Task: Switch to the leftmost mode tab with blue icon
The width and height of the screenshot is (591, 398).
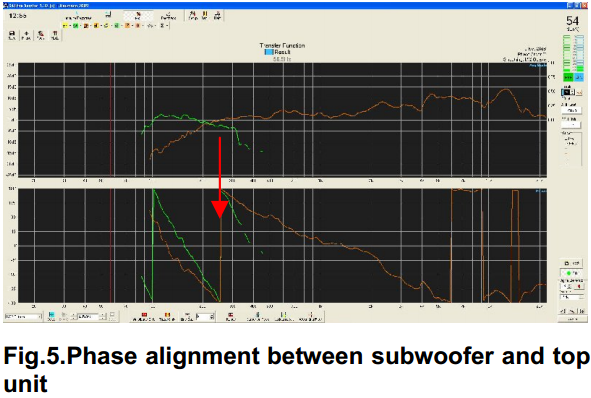Action: coord(78,16)
